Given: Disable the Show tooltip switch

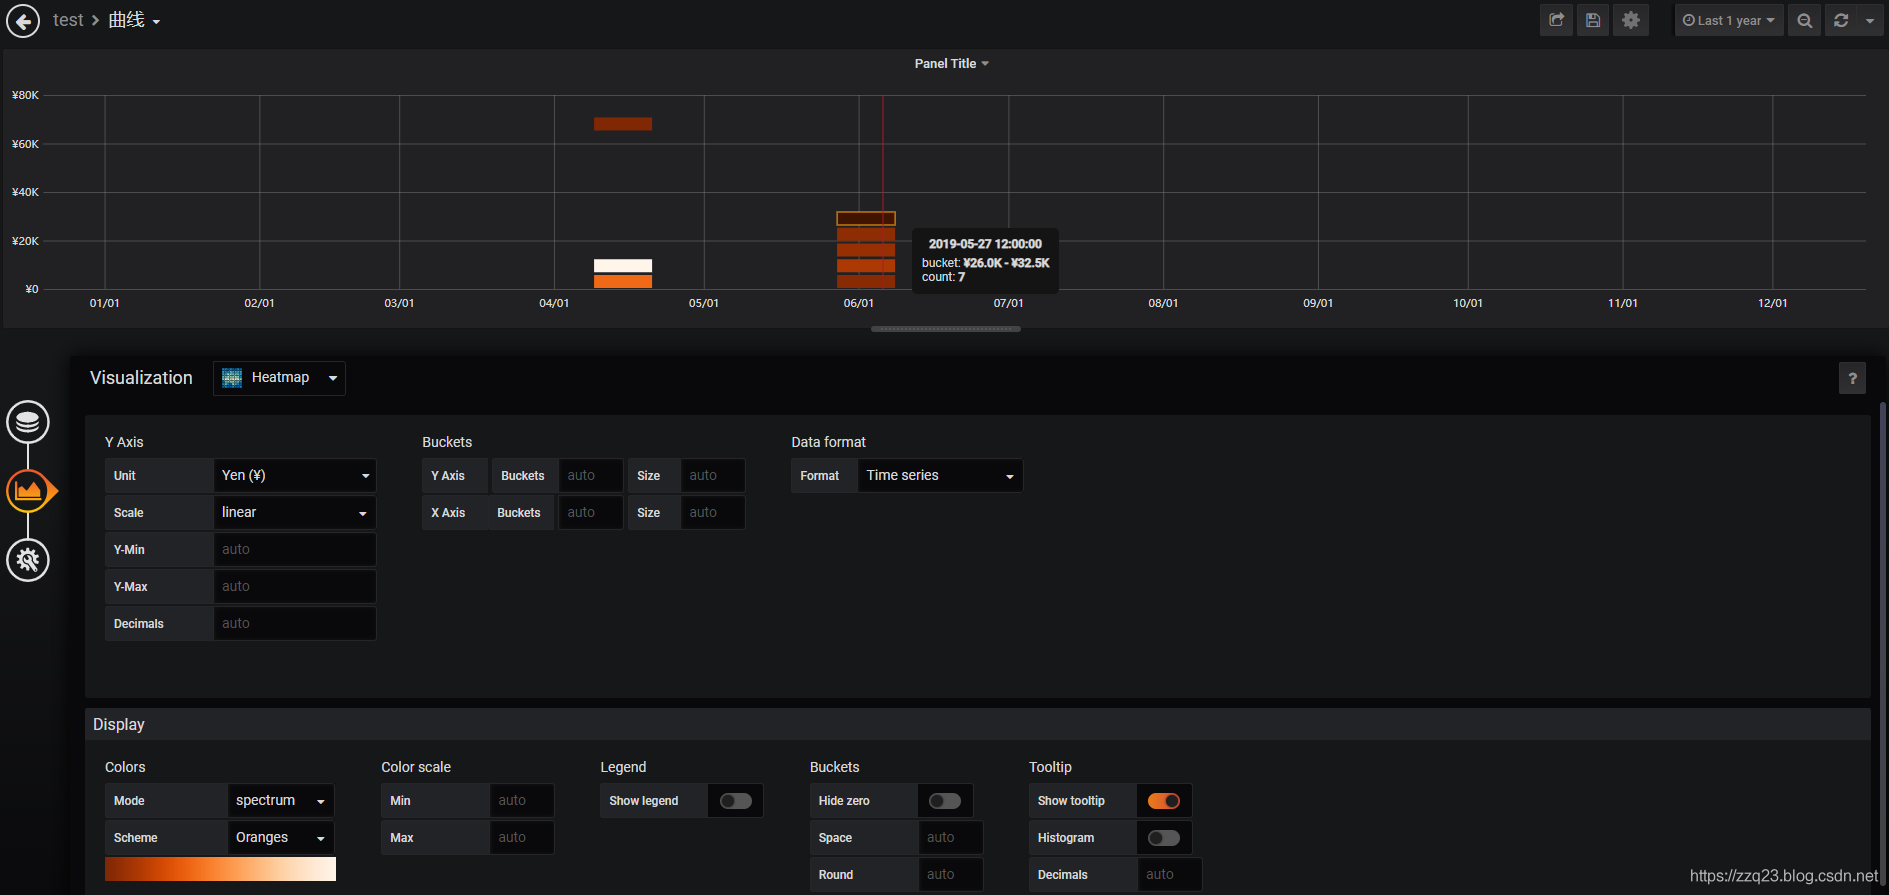Looking at the screenshot, I should coord(1164,801).
